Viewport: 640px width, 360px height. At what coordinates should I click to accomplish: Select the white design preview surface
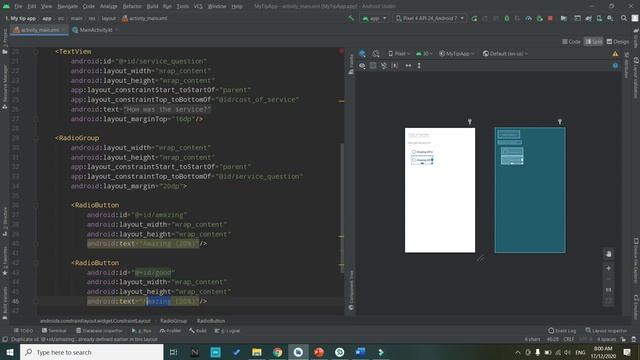(x=440, y=190)
